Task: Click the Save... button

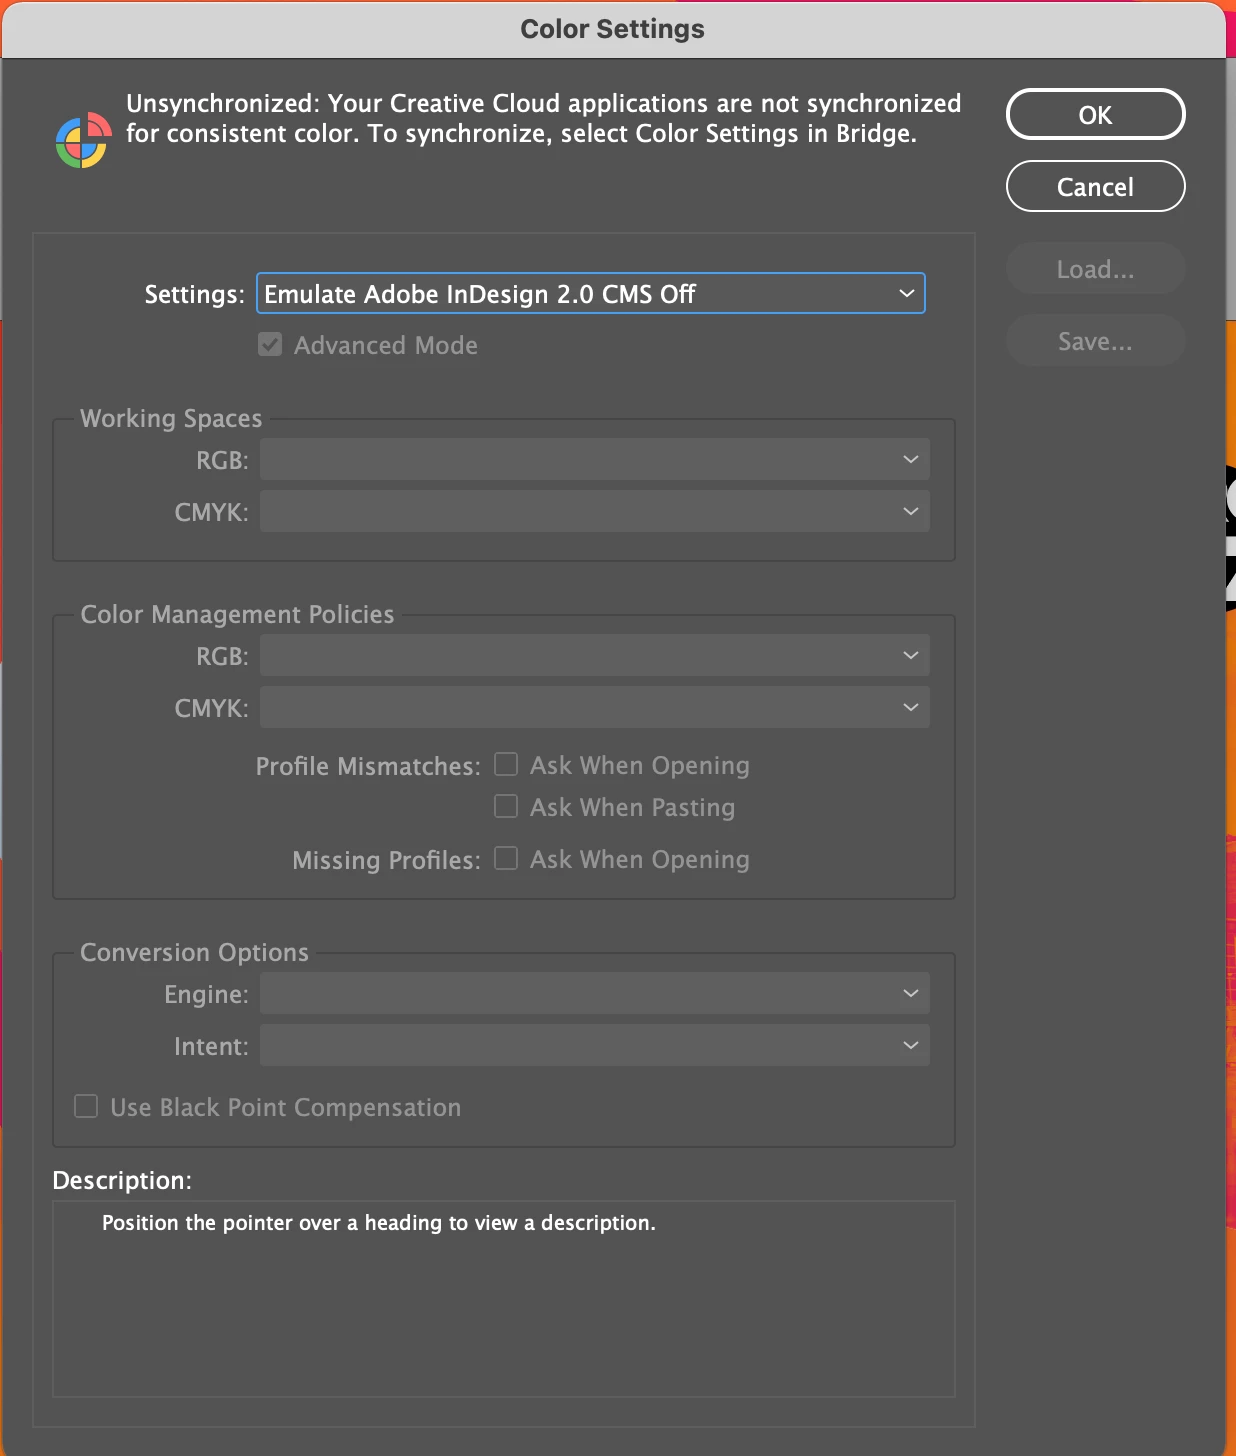Action: (1095, 341)
